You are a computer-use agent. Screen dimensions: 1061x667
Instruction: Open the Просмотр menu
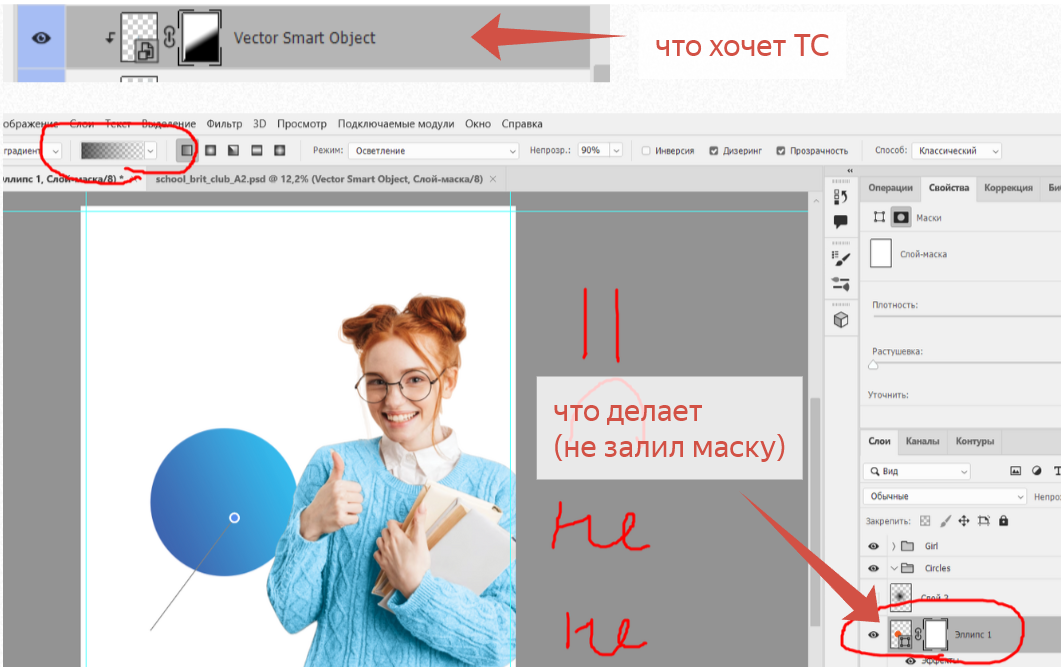coord(302,124)
